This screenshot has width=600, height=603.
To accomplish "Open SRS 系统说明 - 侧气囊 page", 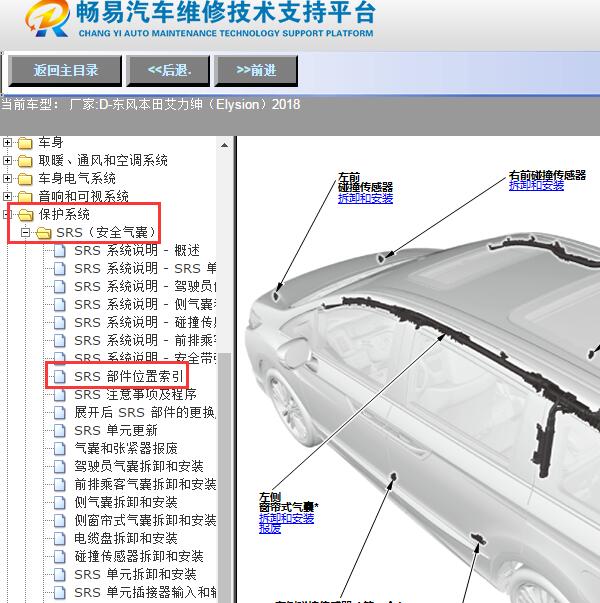I will (145, 304).
